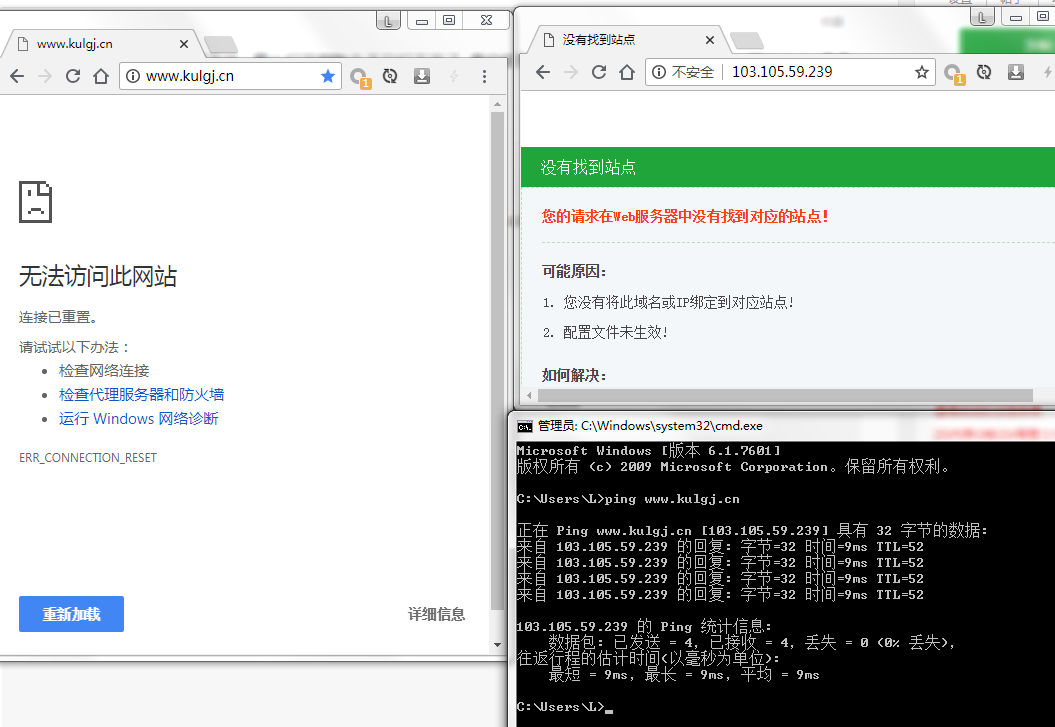1055x727 pixels.
Task: Click the refresh extension icon in right window
Action: tap(983, 71)
